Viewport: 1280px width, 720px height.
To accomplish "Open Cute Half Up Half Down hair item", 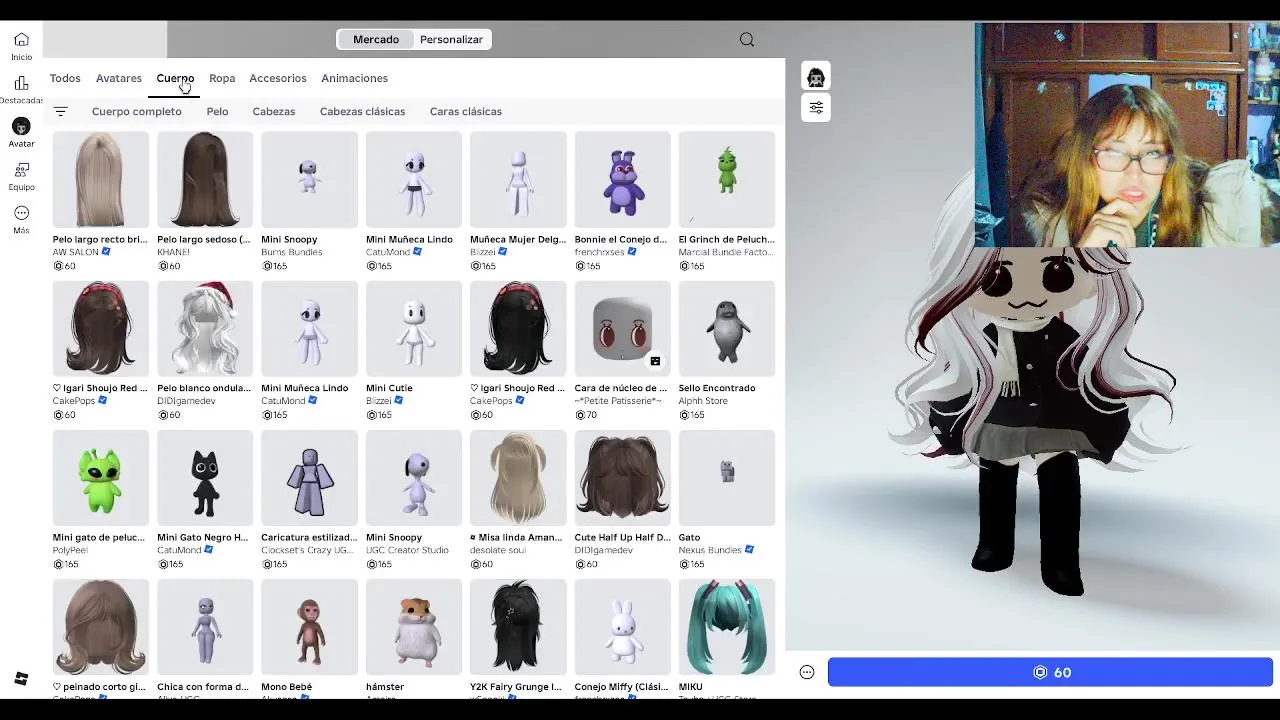I will tap(622, 478).
